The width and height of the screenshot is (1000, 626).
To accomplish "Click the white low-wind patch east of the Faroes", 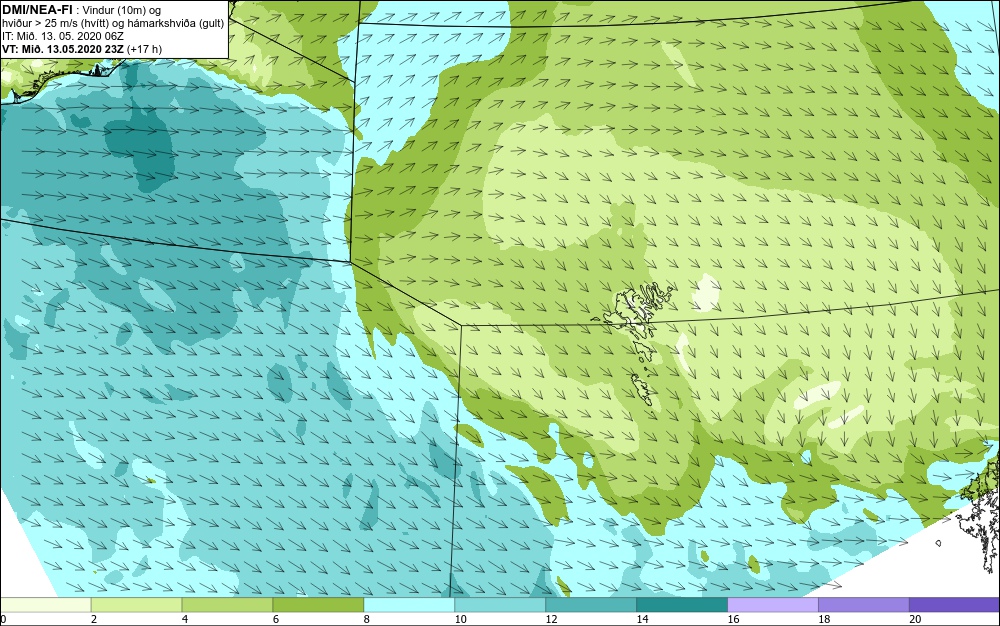I will [x=705, y=291].
